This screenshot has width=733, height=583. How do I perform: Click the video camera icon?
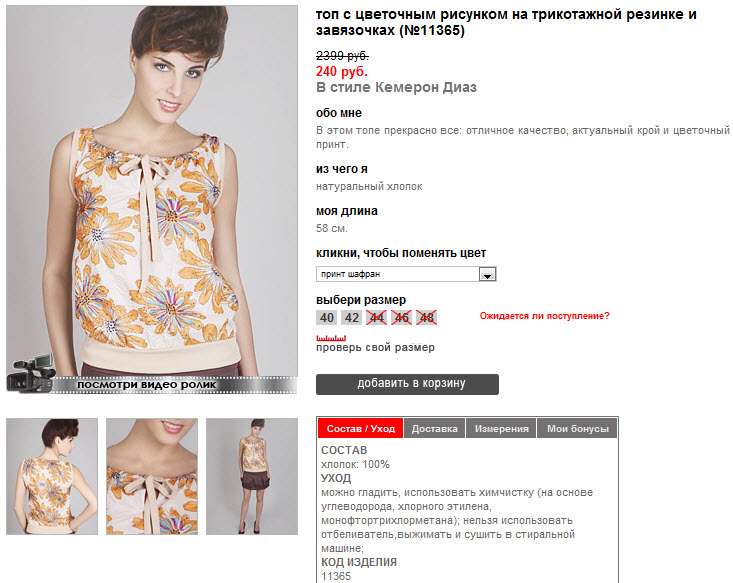click(30, 374)
